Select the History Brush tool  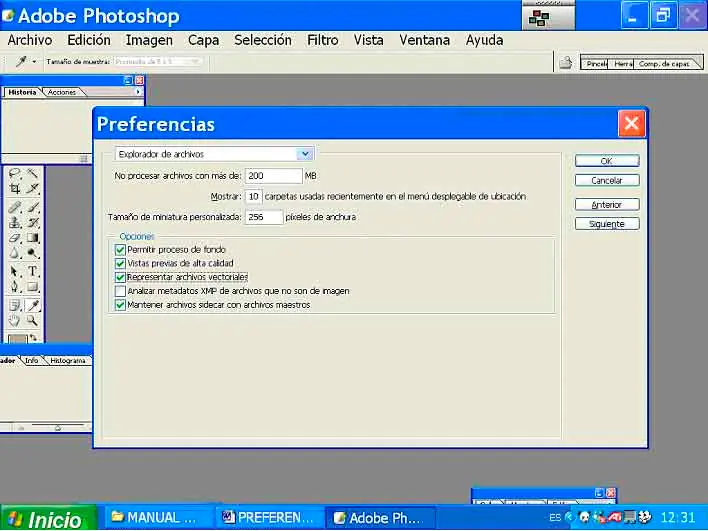pos(32,222)
